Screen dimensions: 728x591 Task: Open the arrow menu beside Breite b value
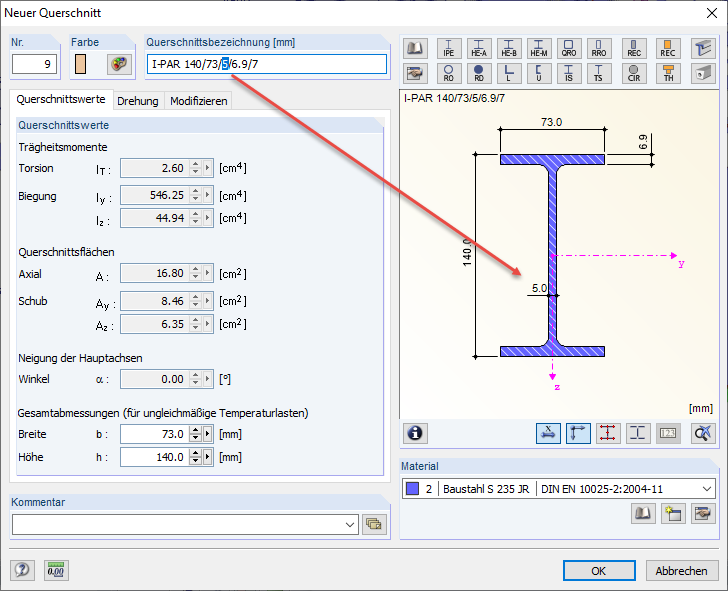tap(208, 434)
